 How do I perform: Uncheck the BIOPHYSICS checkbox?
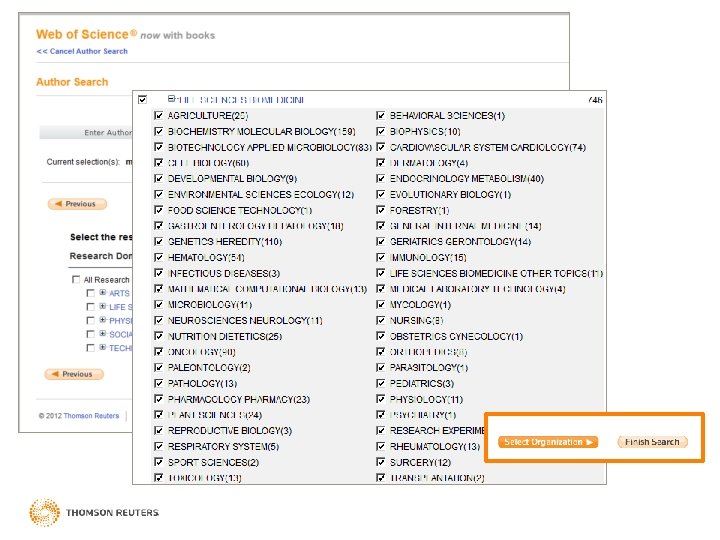(380, 131)
